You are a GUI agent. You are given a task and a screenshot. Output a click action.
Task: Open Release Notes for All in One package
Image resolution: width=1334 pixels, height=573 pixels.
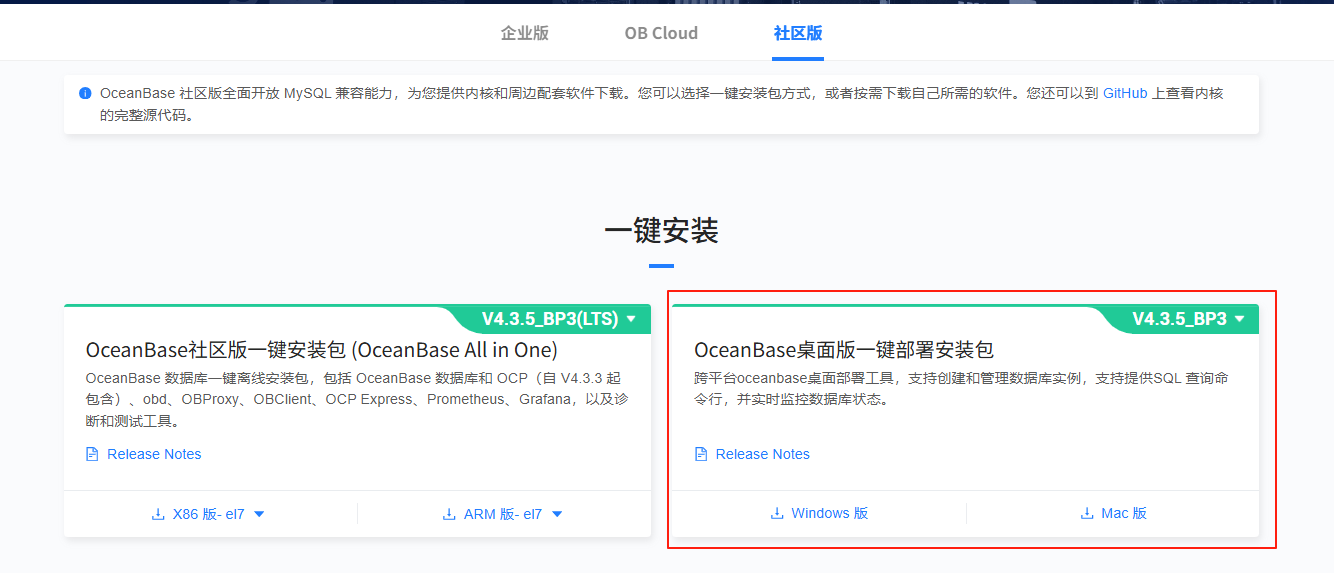tap(154, 454)
